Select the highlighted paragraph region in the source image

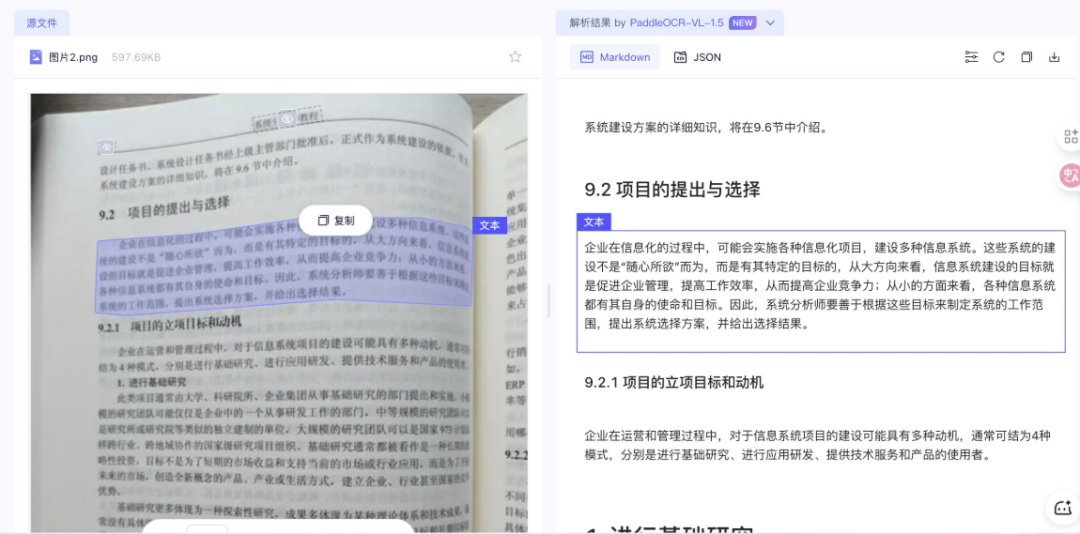tap(283, 269)
